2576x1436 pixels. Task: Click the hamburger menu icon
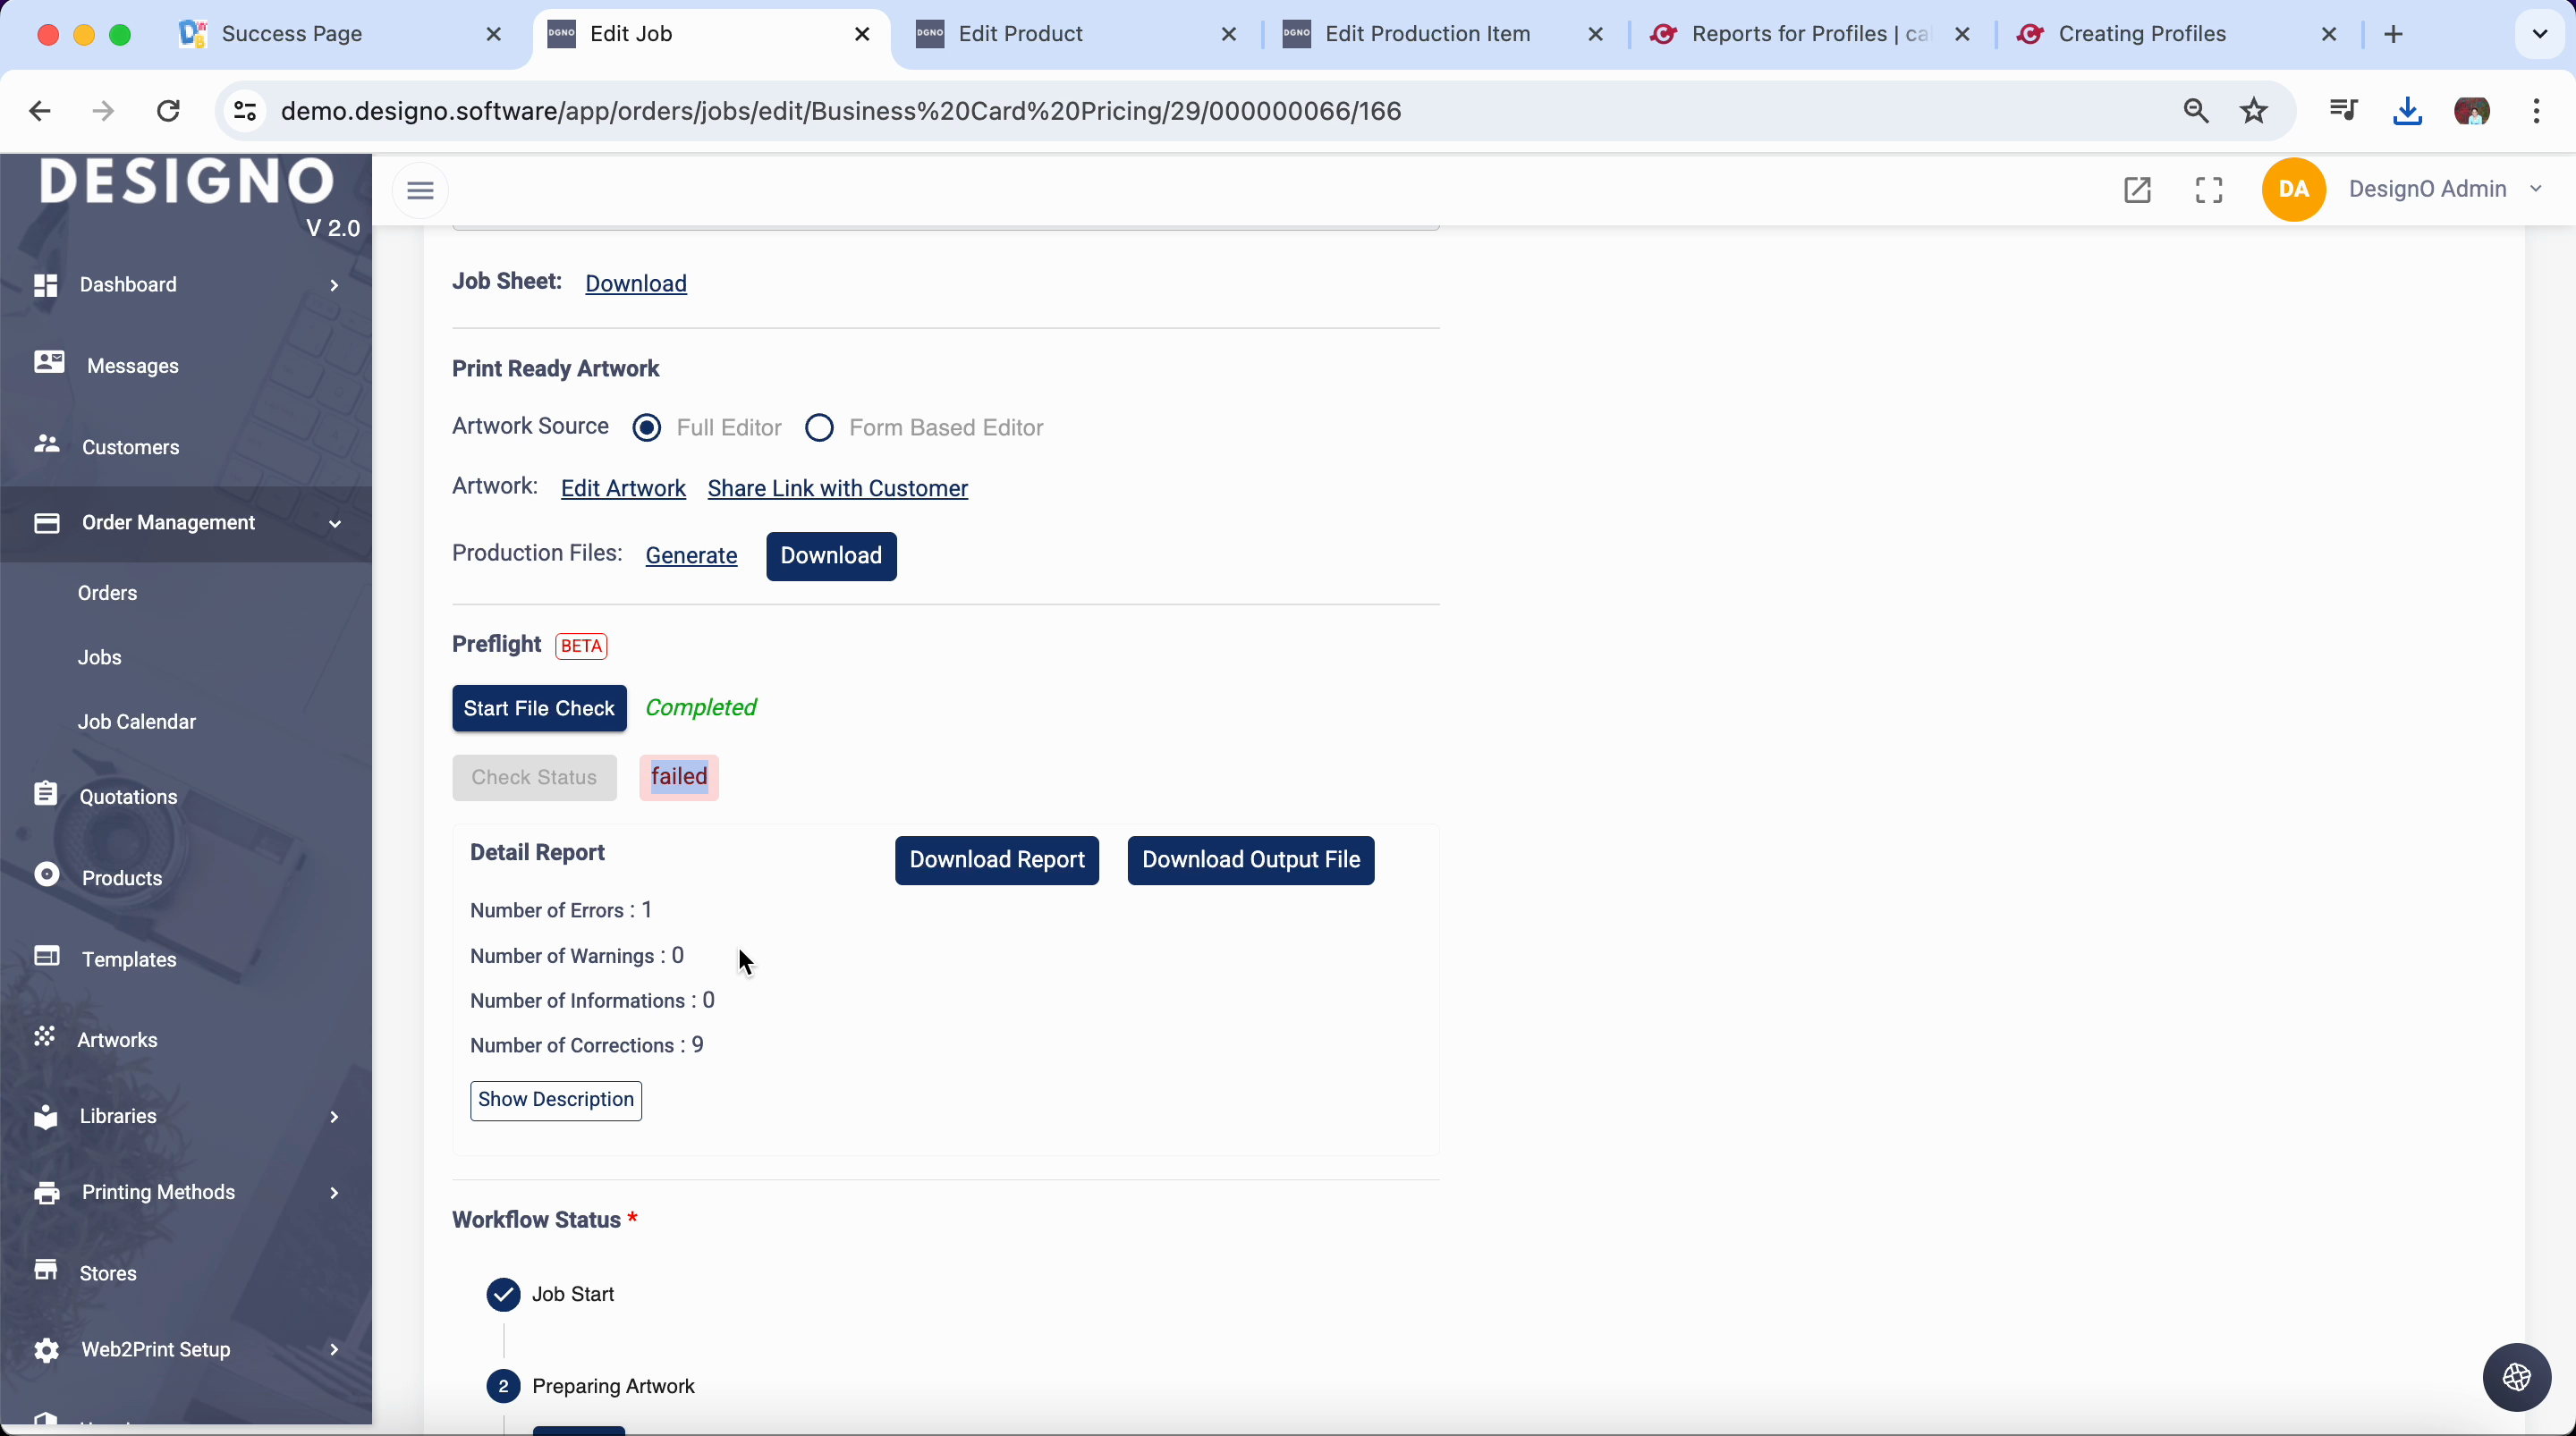point(420,190)
